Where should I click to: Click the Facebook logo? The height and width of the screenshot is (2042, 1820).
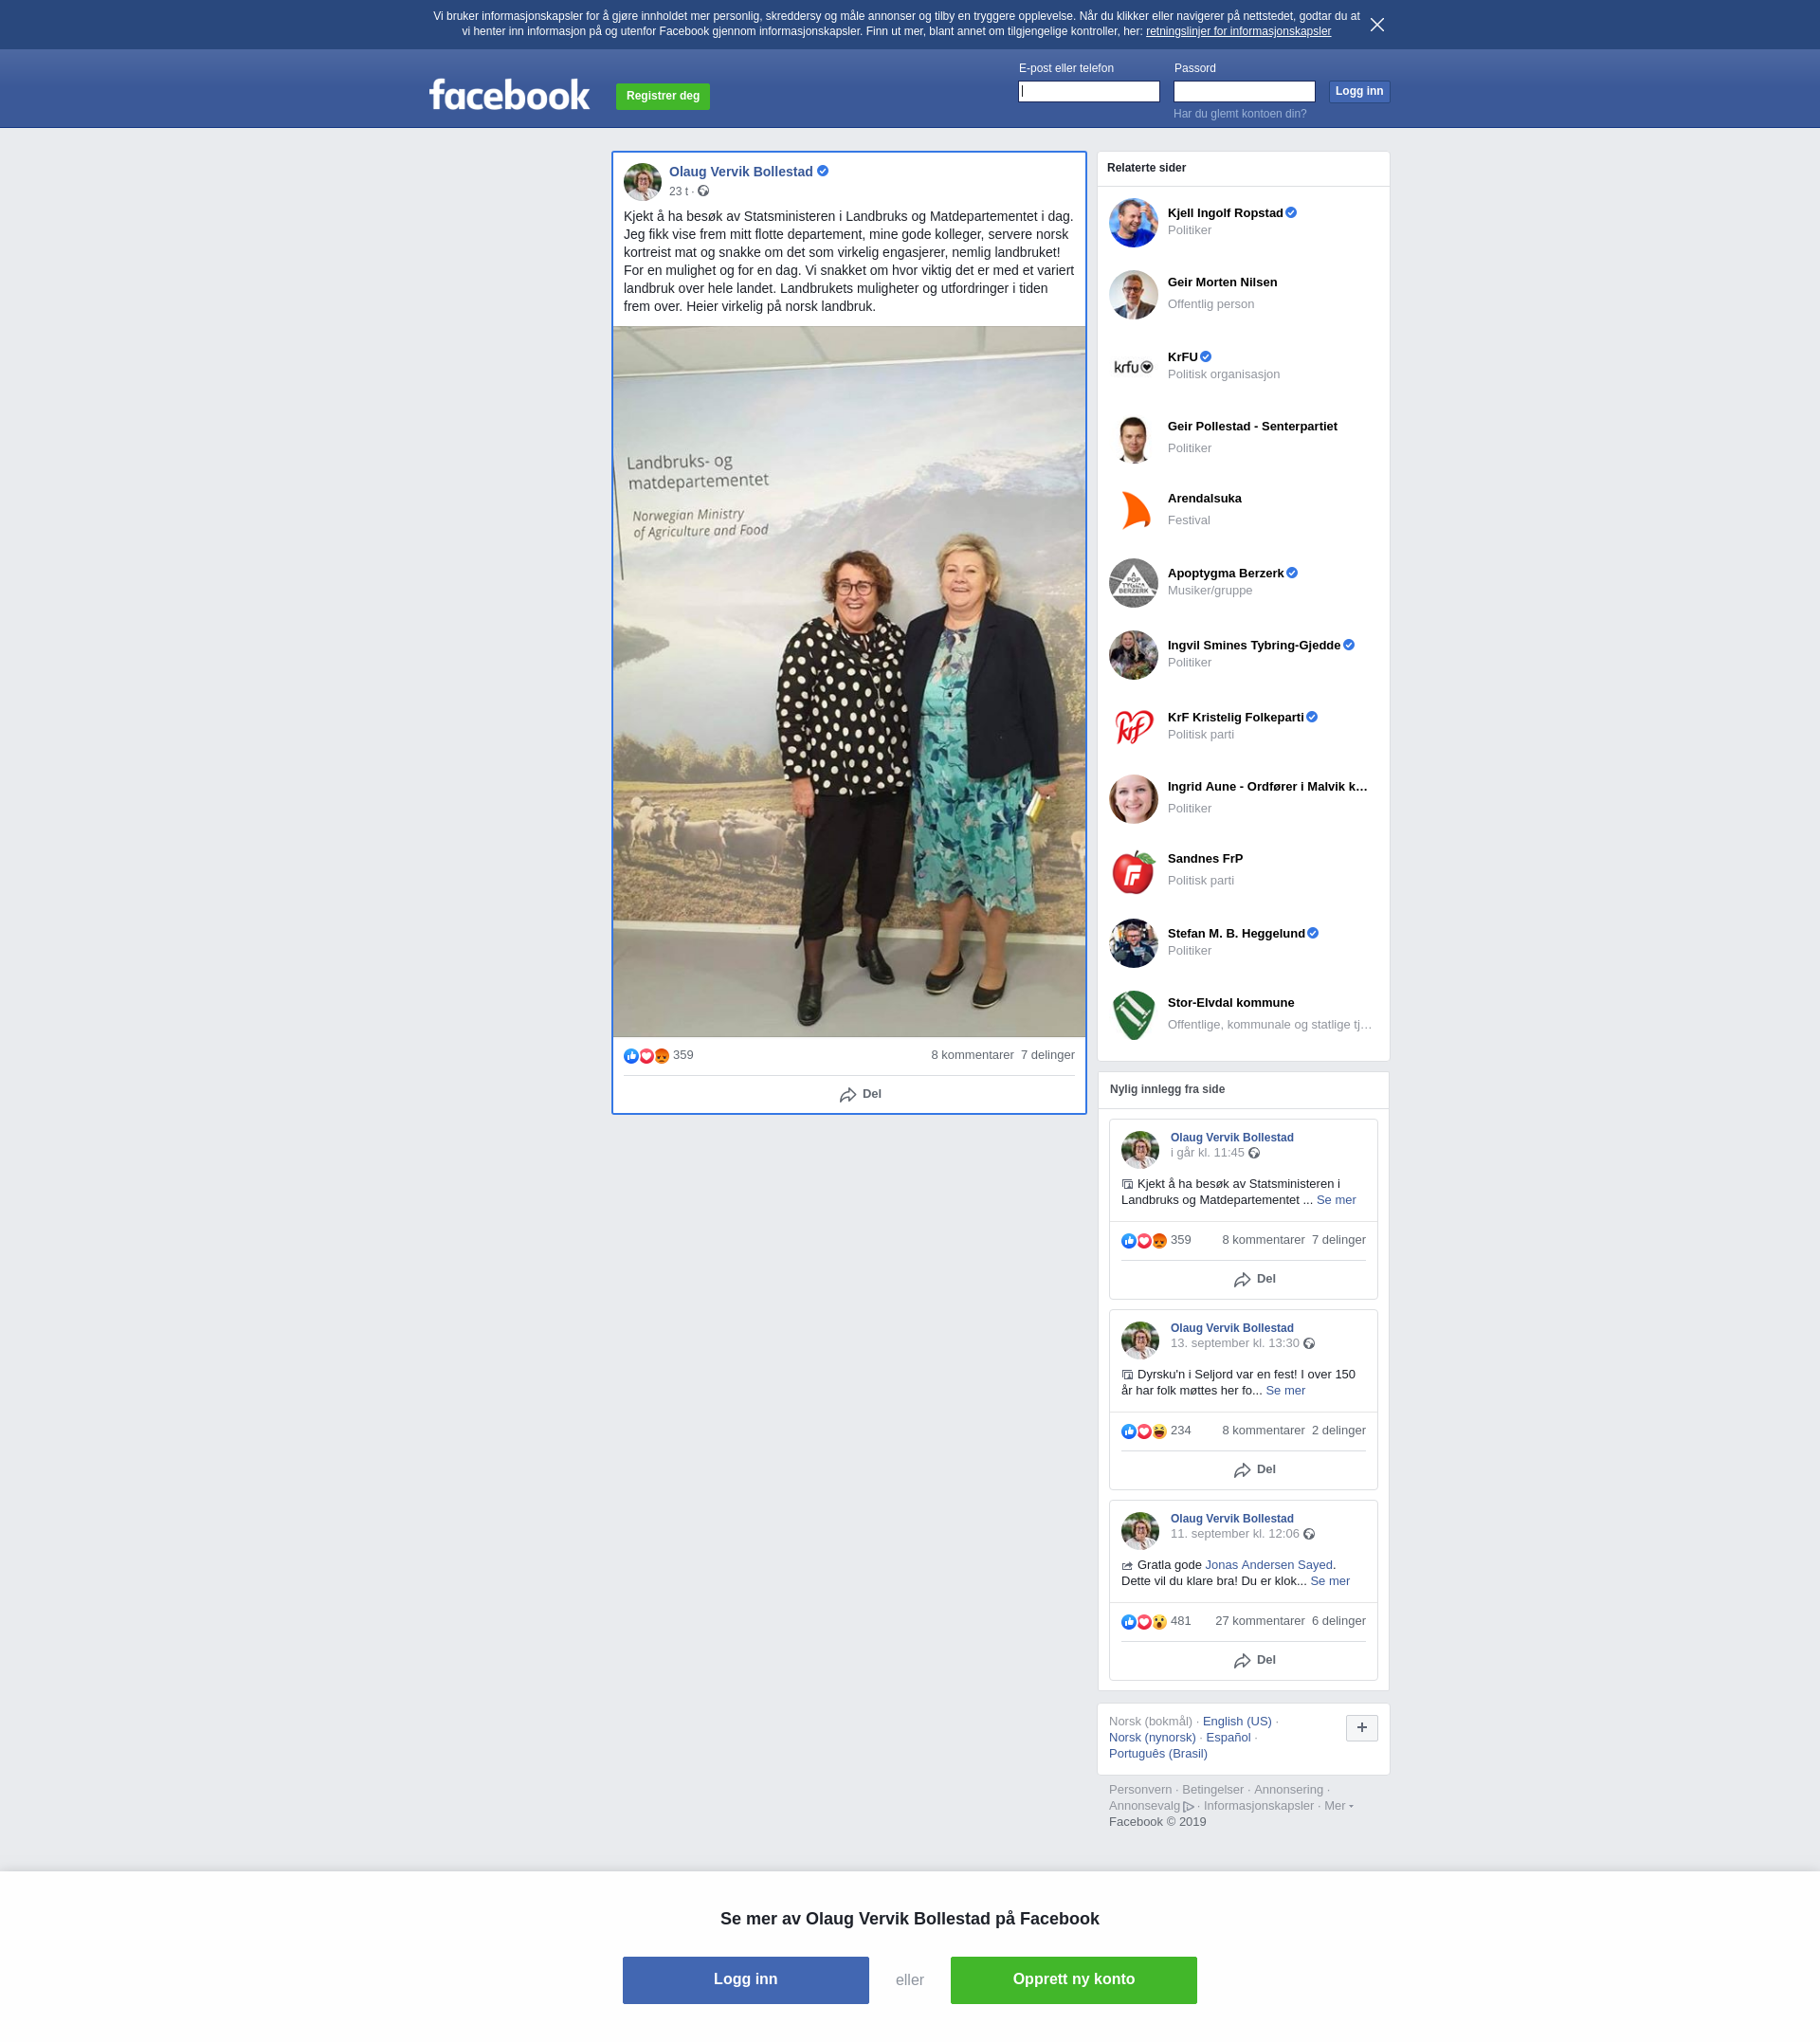click(x=509, y=95)
